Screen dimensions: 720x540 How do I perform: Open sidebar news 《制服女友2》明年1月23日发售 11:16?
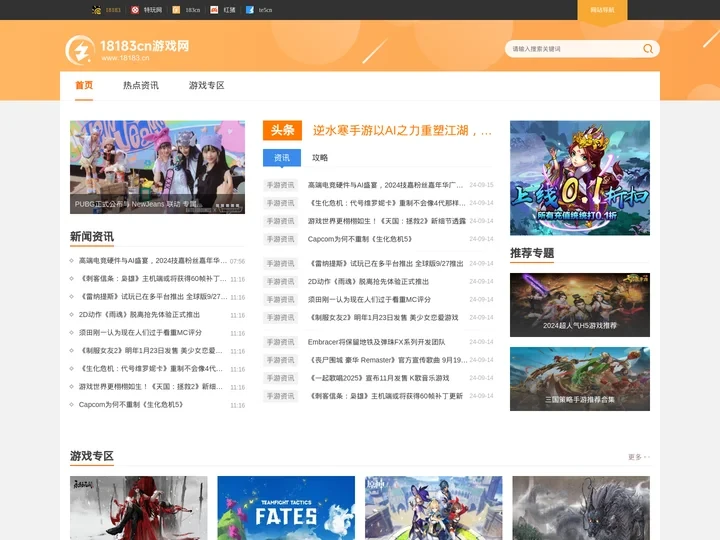[151, 351]
